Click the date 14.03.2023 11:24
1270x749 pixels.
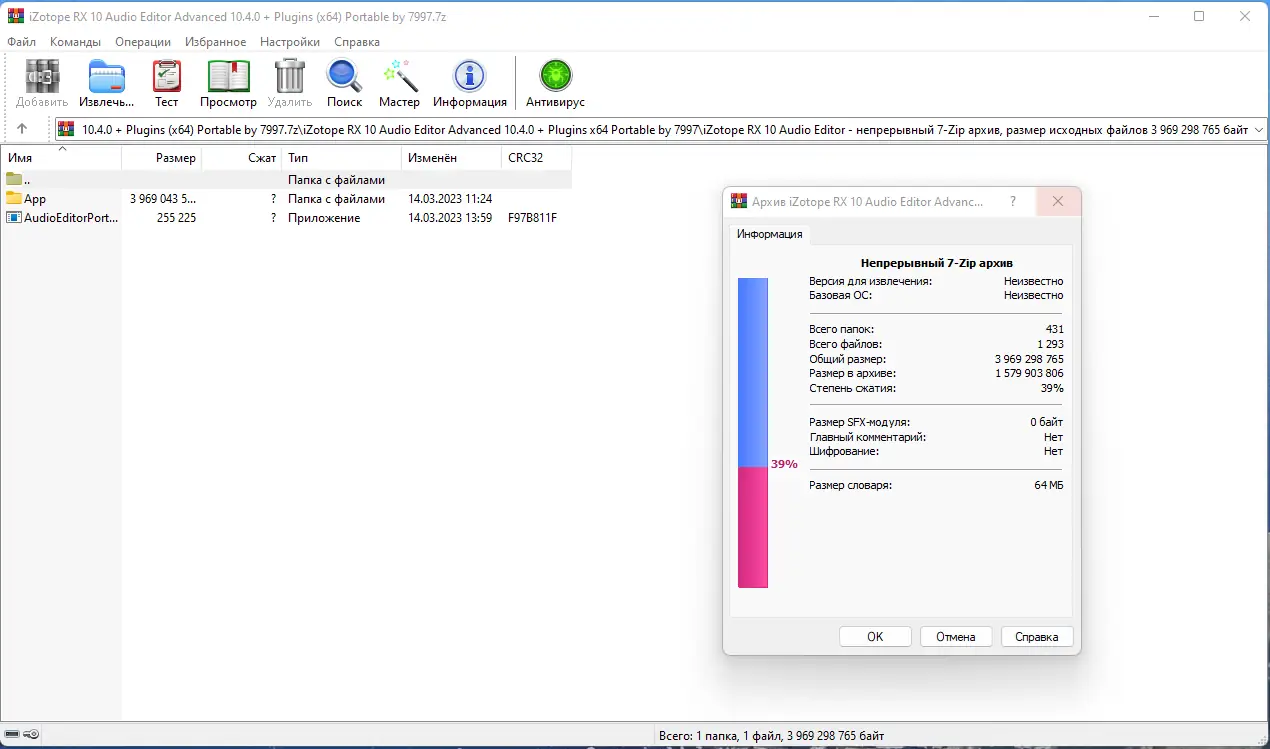tap(450, 199)
